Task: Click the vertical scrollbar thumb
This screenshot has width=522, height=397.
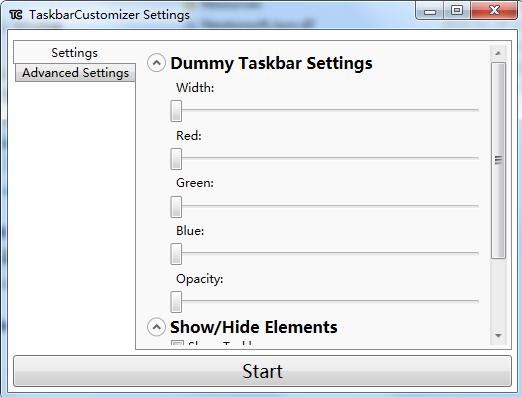Action: (x=498, y=160)
